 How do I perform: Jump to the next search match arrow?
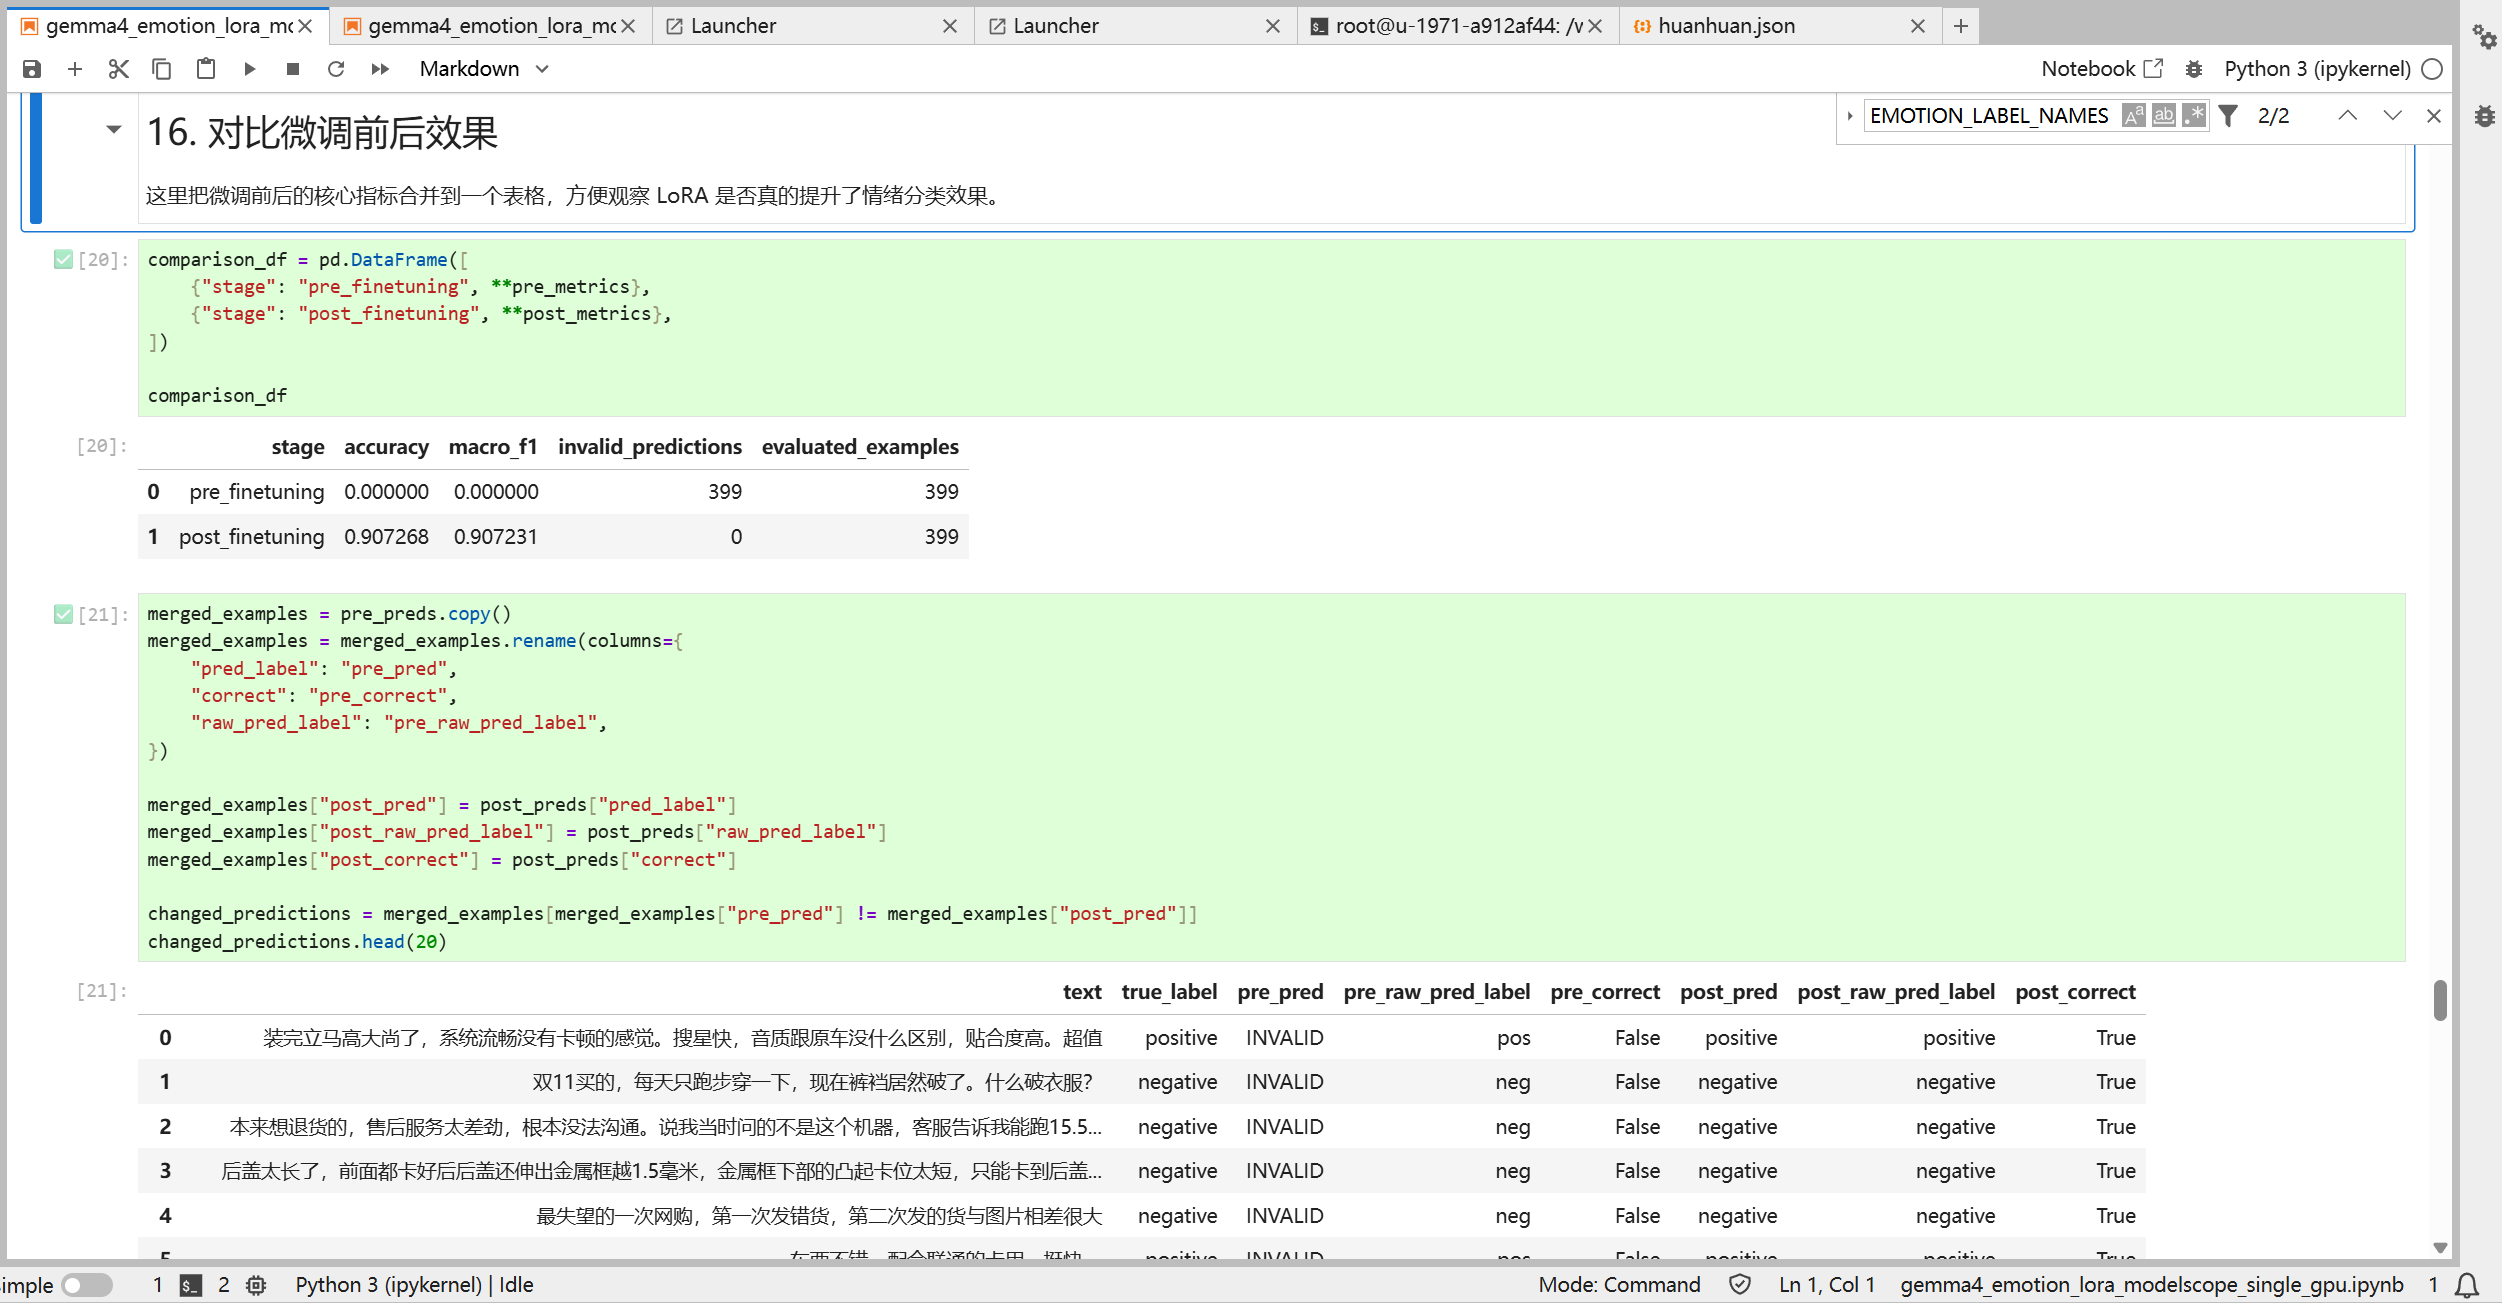2392,116
